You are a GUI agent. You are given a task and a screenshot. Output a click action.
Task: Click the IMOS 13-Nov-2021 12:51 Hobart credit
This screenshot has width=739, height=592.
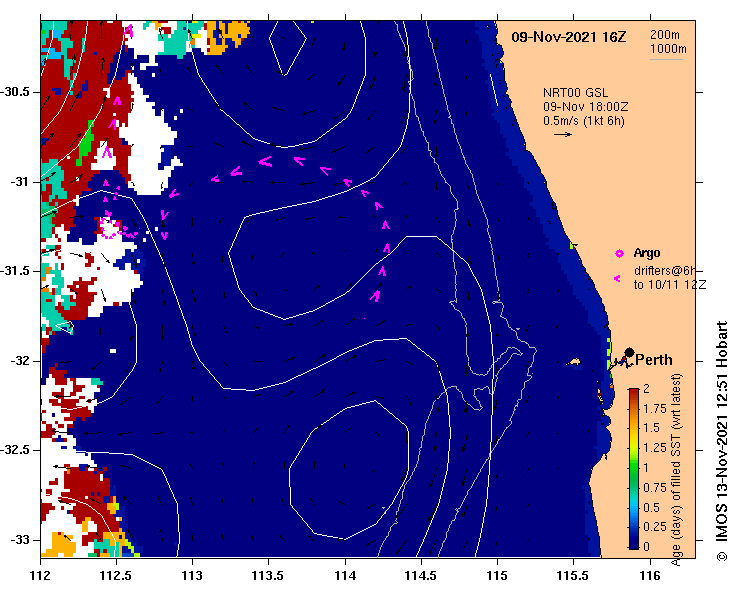pyautogui.click(x=722, y=441)
